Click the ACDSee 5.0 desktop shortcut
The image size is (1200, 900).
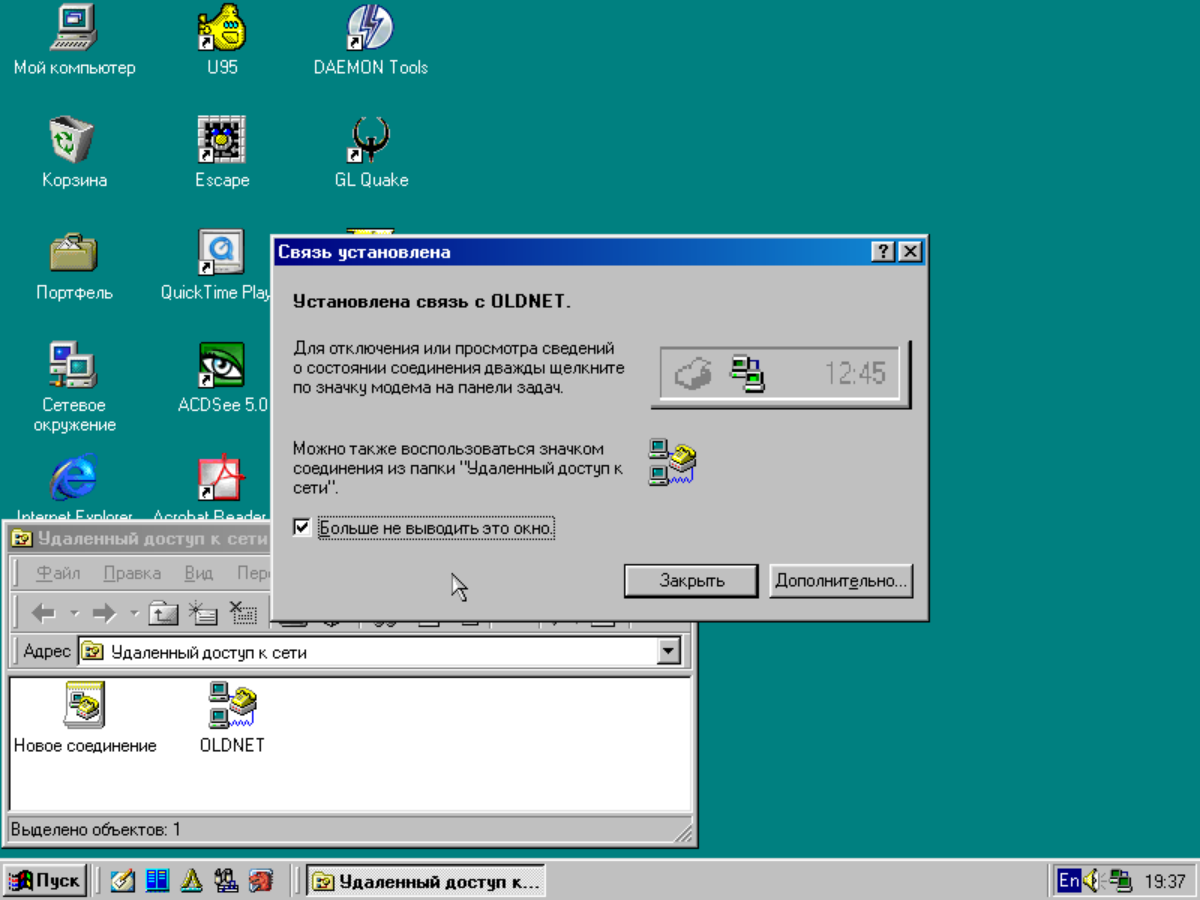pos(222,366)
